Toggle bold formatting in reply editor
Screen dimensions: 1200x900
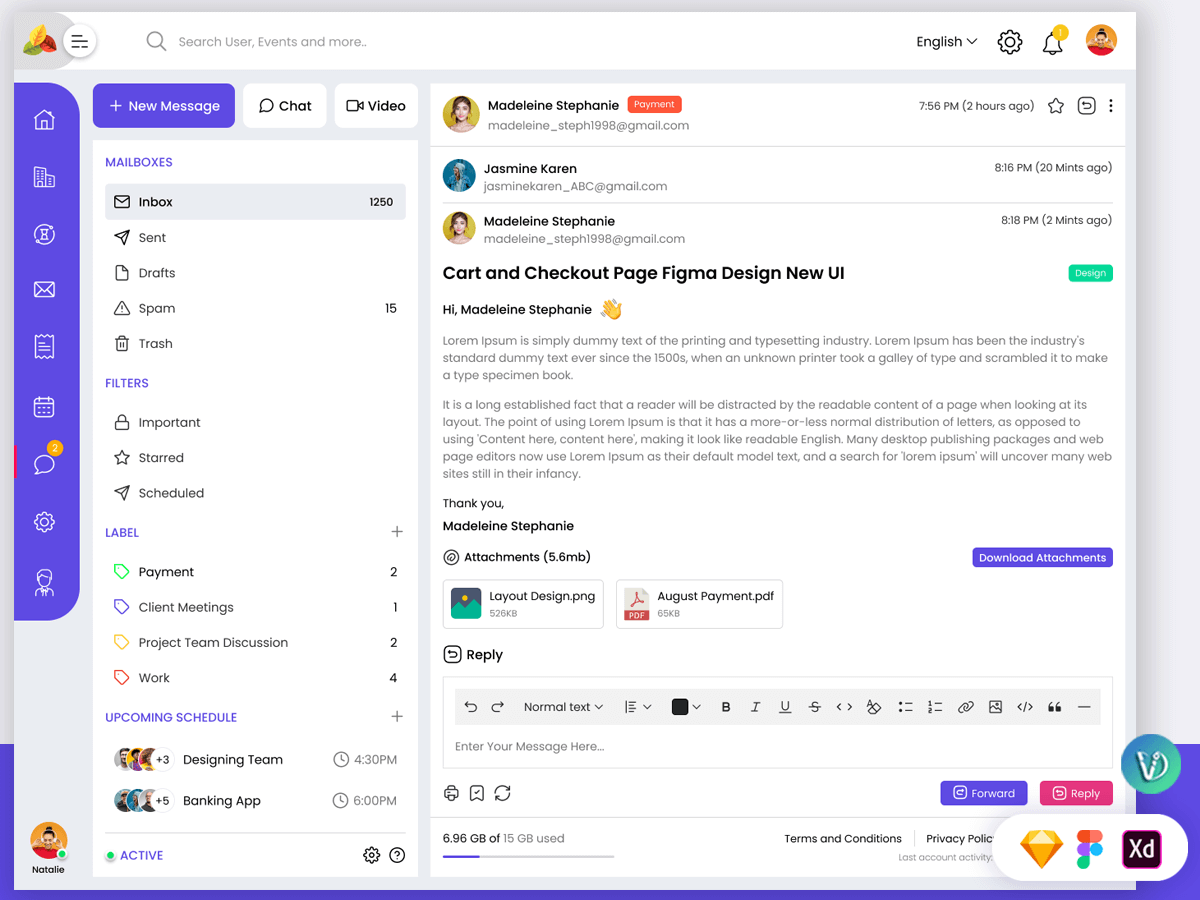click(726, 707)
